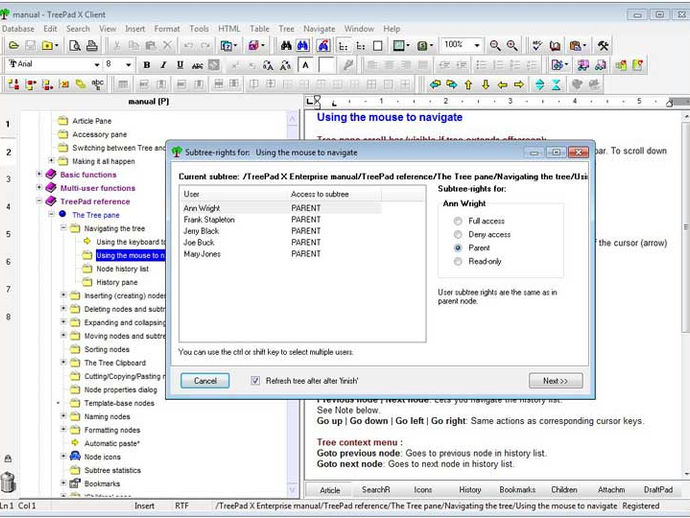Expand the Naming nodes tree item
Viewport: 690px width, 518px height.
pyautogui.click(x=63, y=416)
